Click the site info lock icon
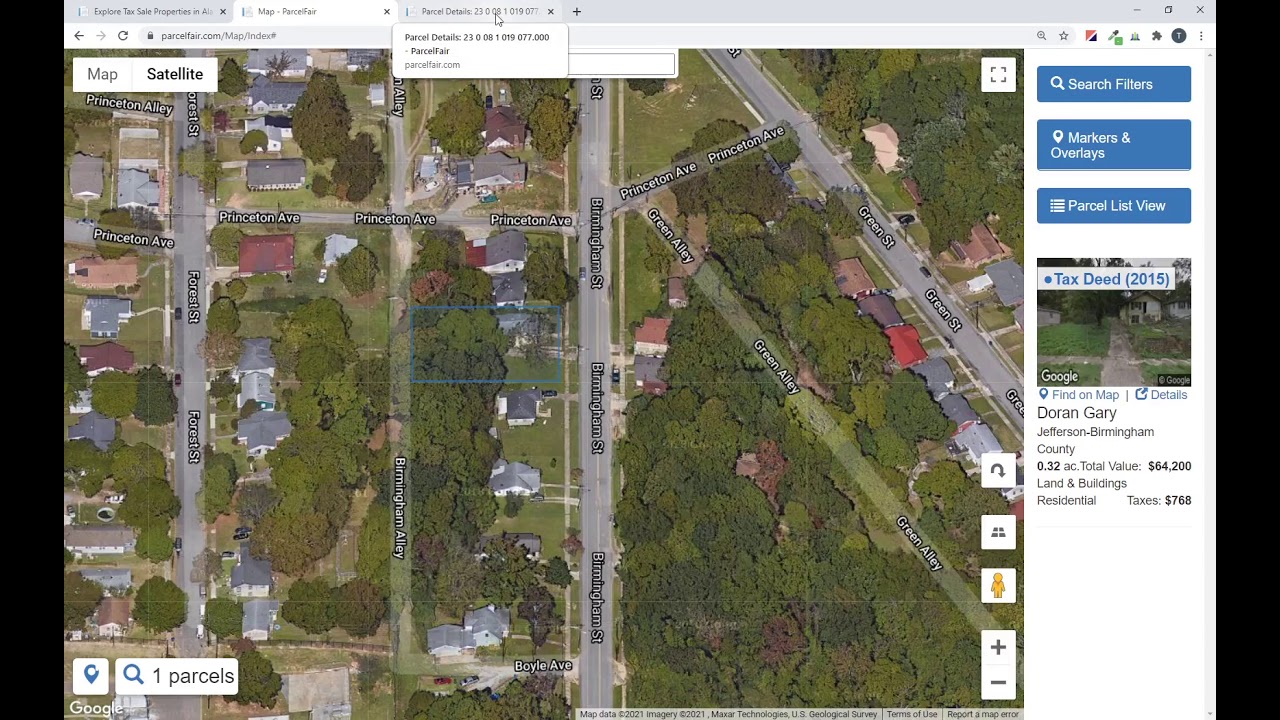This screenshot has width=1280, height=720. pos(150,36)
